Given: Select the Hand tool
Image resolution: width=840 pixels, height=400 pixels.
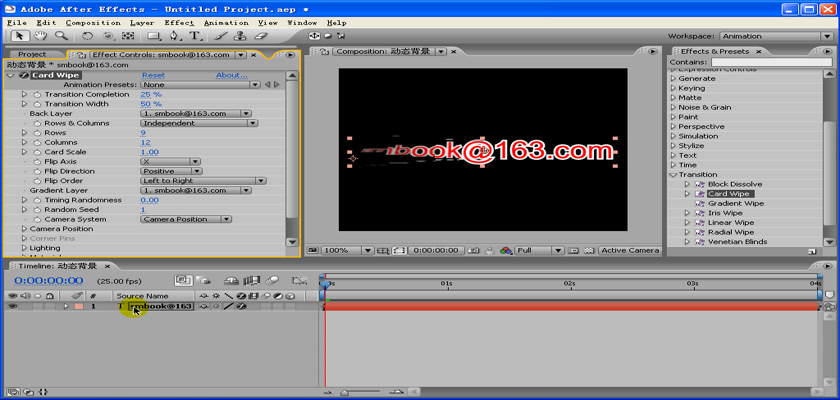Looking at the screenshot, I should point(40,36).
